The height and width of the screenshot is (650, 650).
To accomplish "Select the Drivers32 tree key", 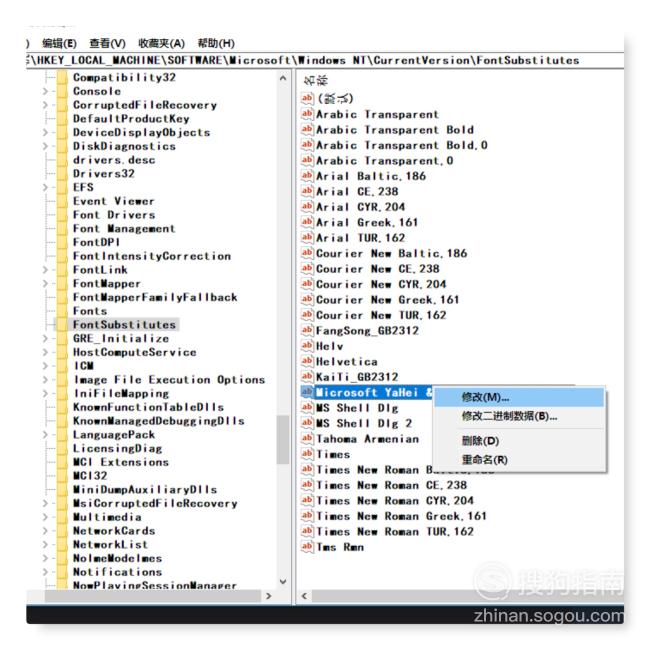I will tap(104, 174).
